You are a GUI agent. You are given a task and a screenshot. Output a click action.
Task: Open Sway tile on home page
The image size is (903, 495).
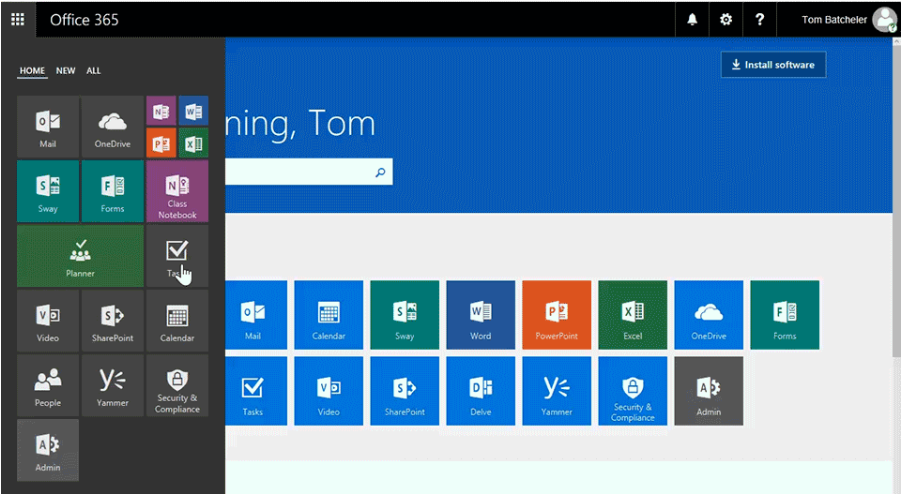tap(405, 315)
